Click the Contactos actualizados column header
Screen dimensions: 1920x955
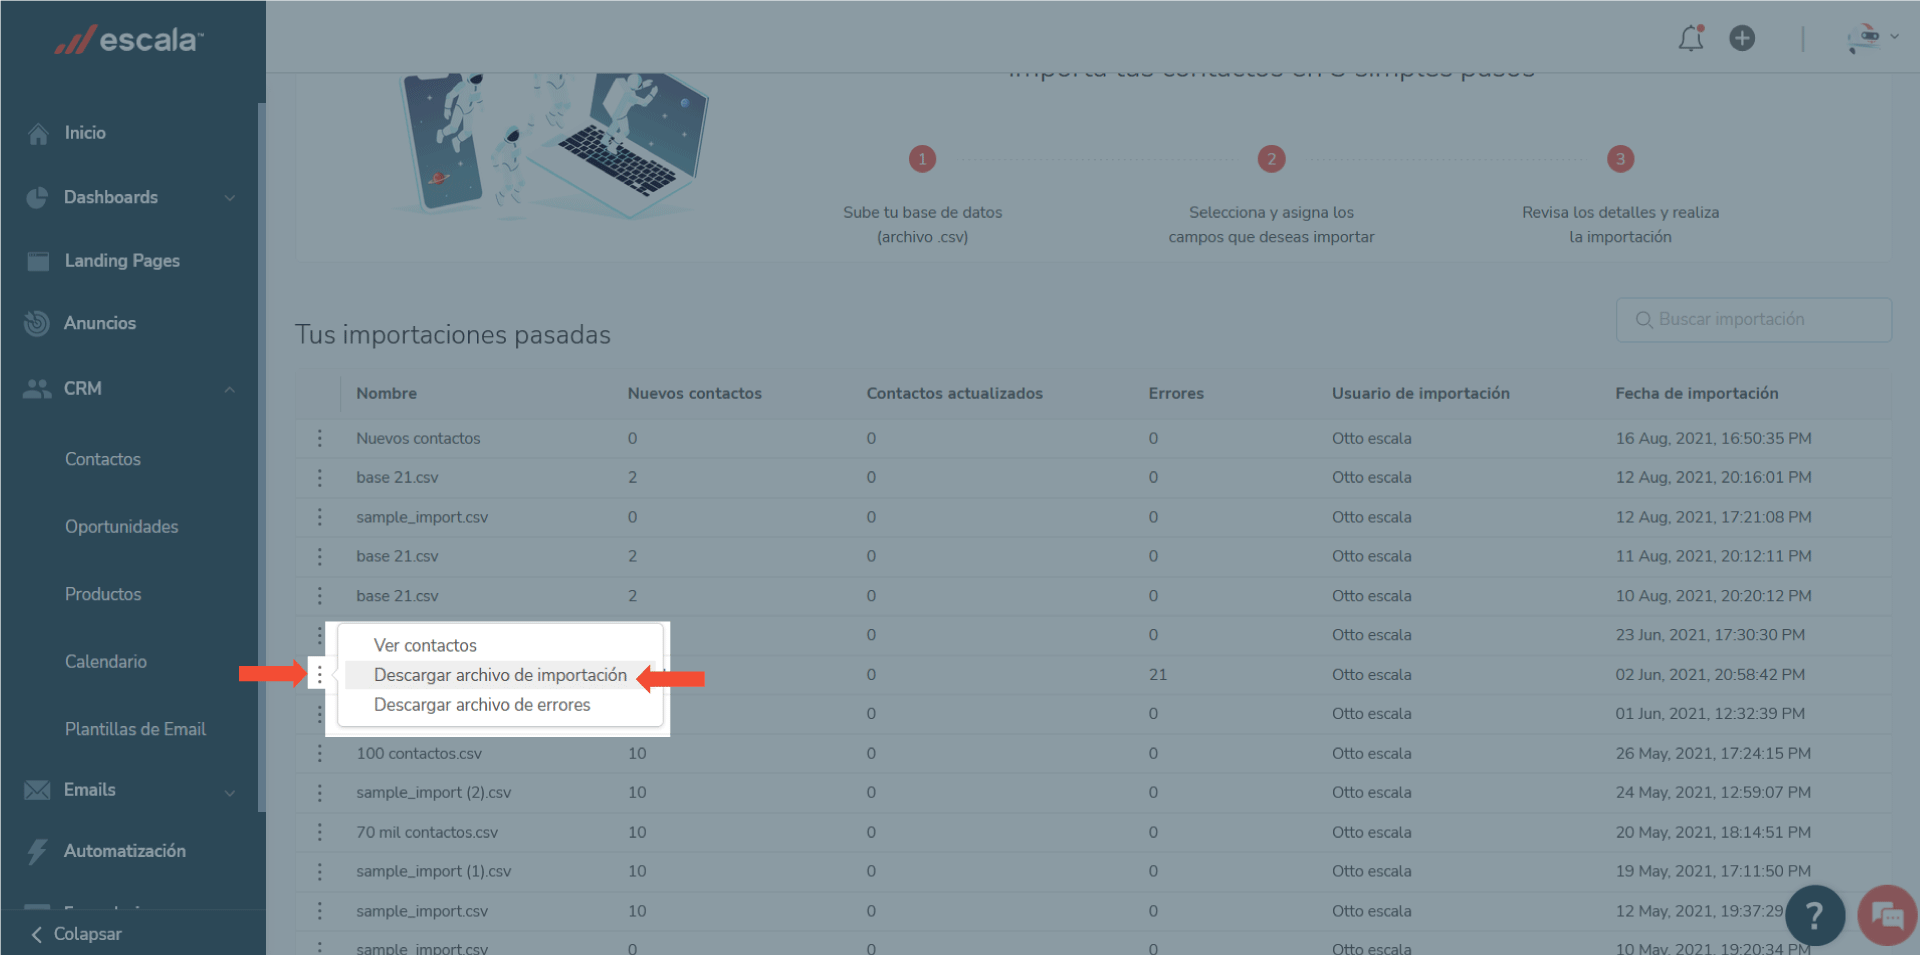[x=954, y=393]
